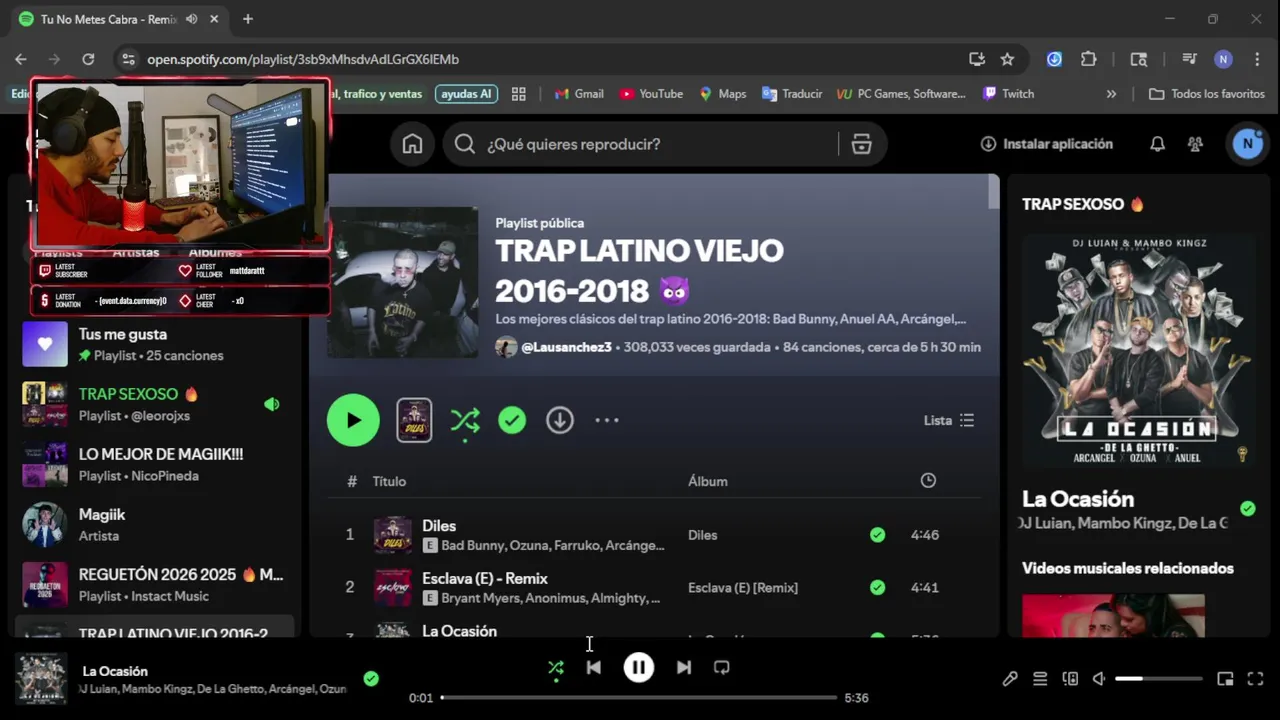Toggle saved checkmark beside La Ocasión in right panel

1248,509
